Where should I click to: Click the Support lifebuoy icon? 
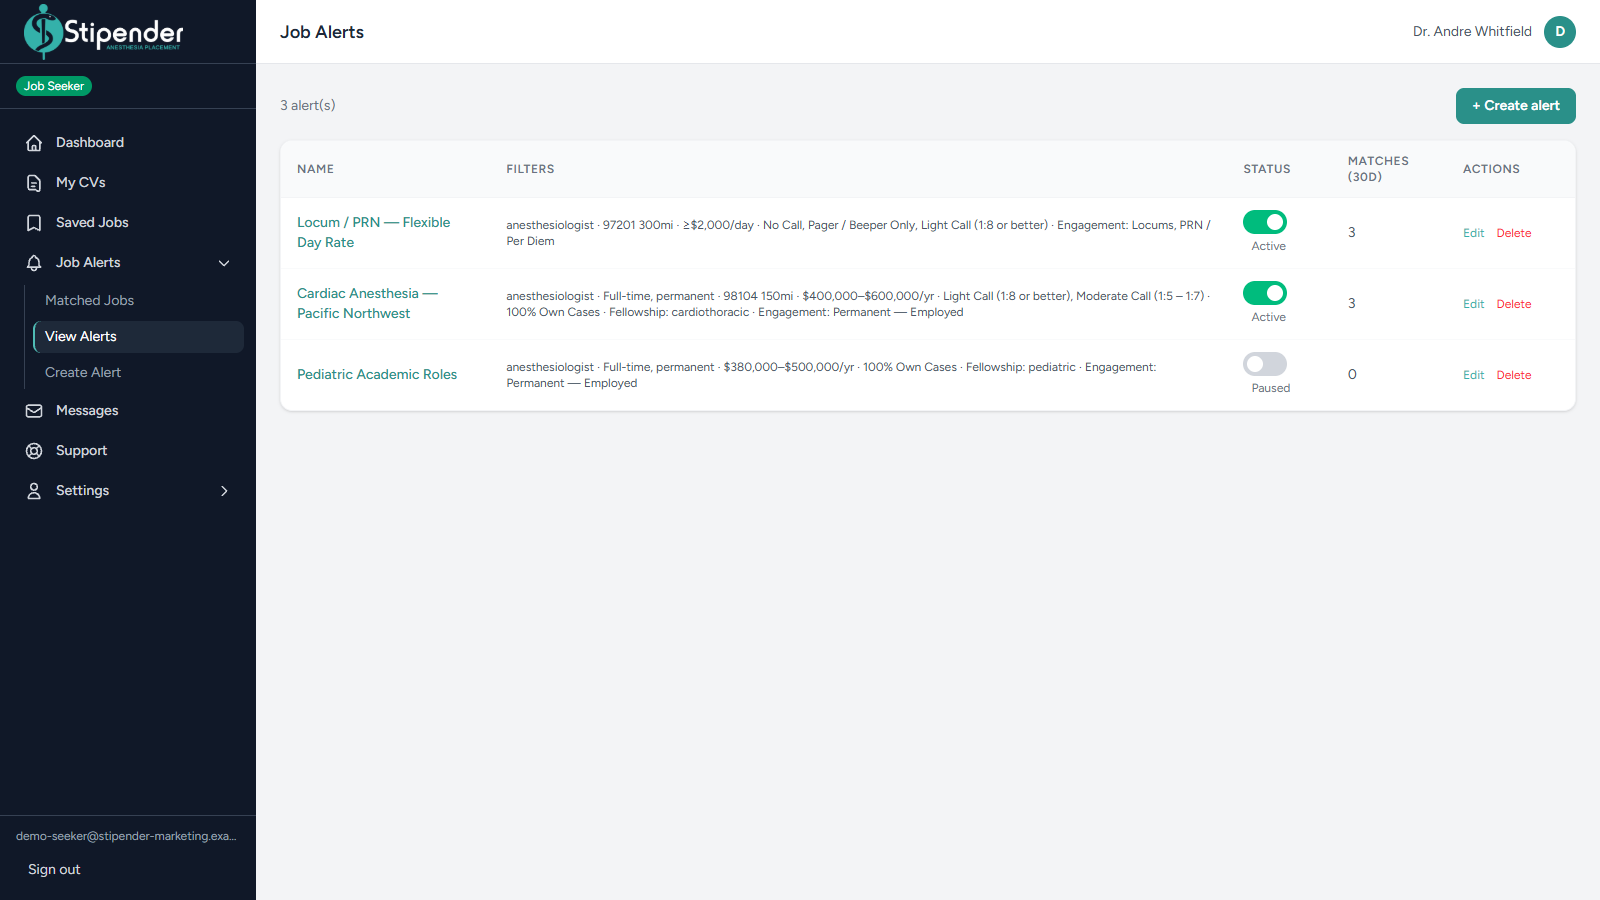[x=34, y=451]
